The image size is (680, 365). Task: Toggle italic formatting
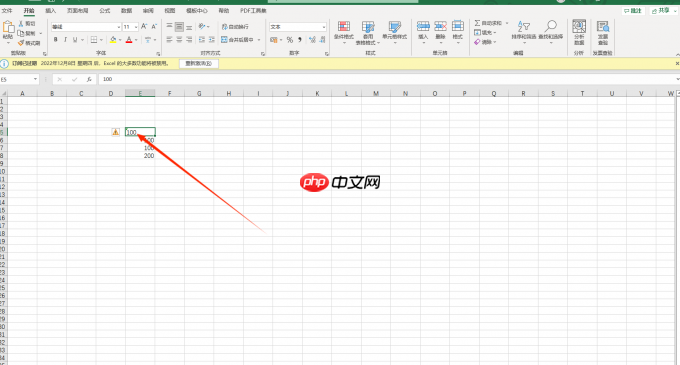[65, 40]
